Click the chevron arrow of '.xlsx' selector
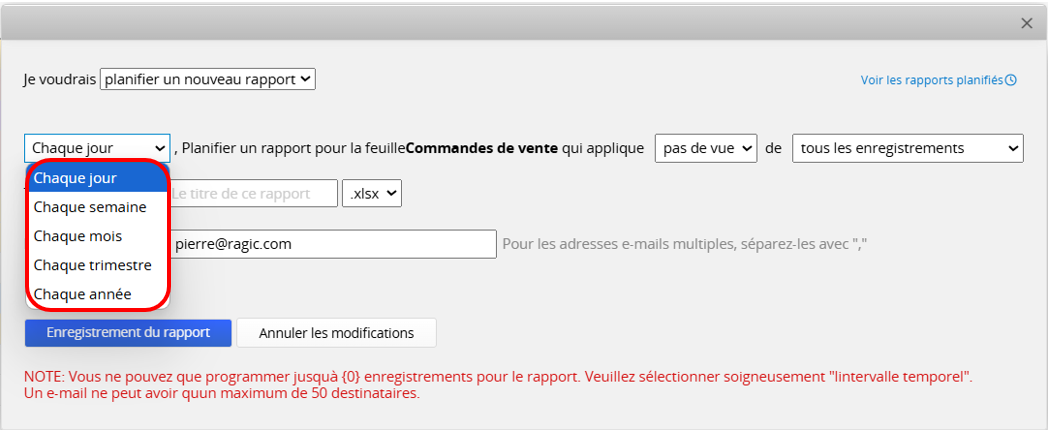1048x430 pixels. 392,194
